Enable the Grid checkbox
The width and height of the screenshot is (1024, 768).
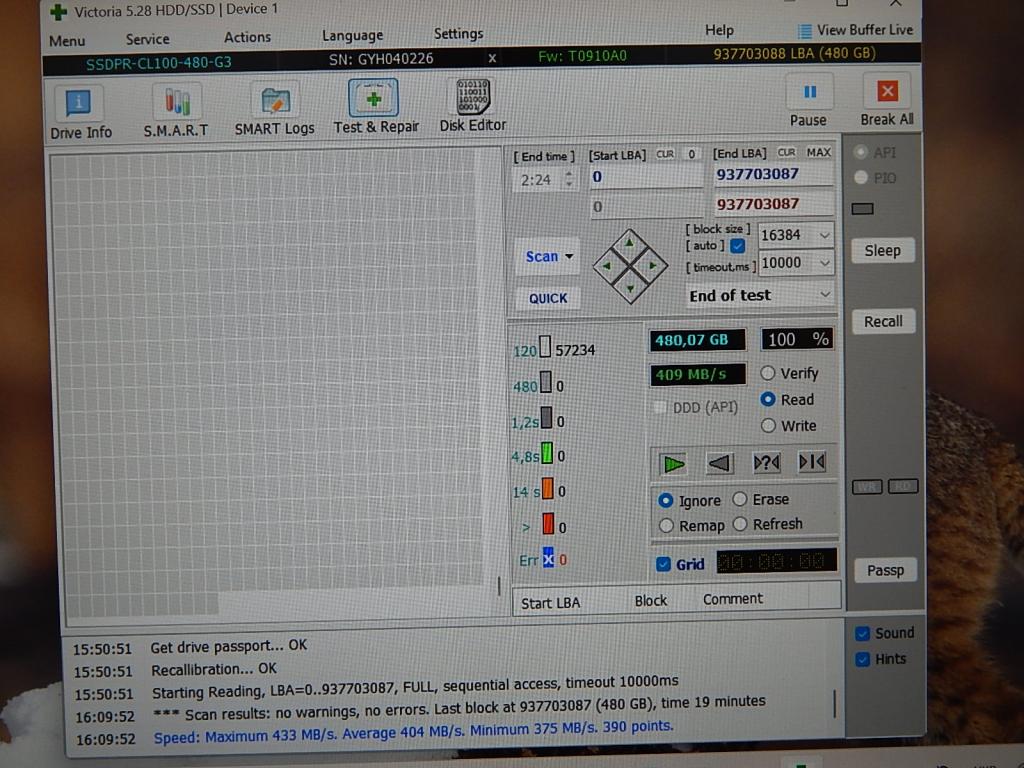pyautogui.click(x=663, y=565)
